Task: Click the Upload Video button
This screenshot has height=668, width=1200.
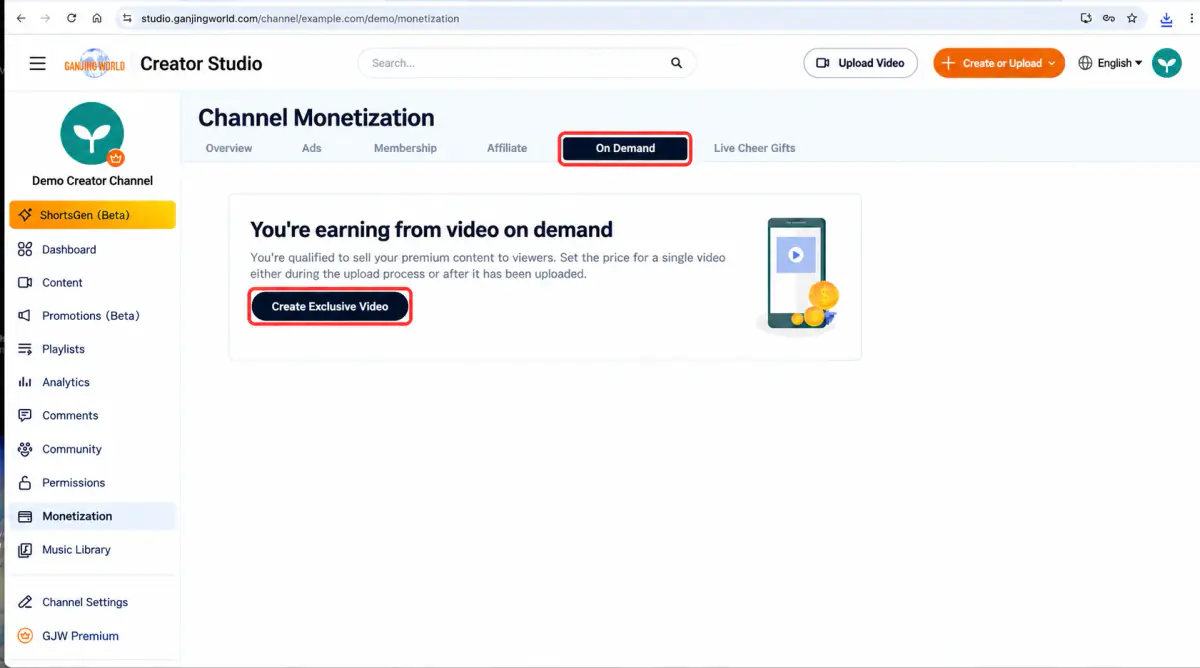Action: point(860,63)
